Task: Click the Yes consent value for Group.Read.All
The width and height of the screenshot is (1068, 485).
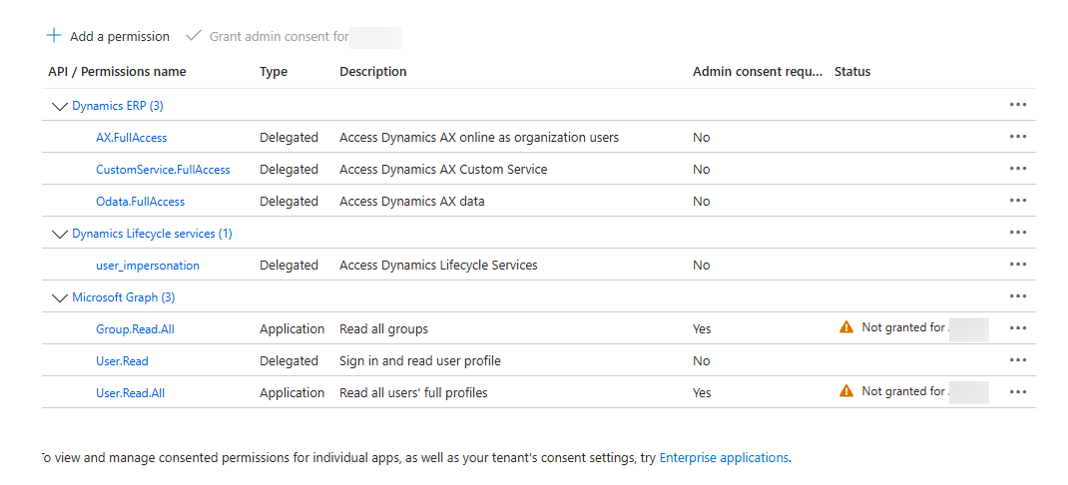Action: click(702, 329)
